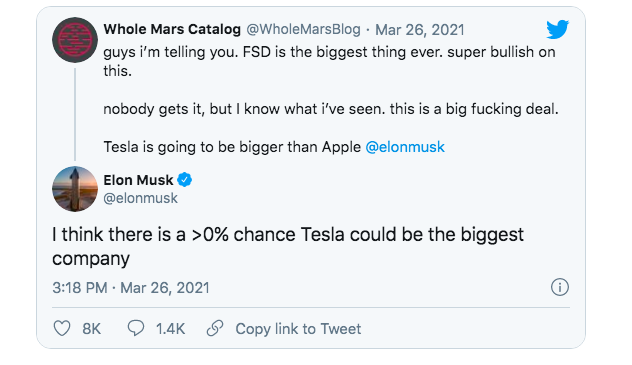Click Copy link to Tweet
The height and width of the screenshot is (365, 632).
pos(298,329)
